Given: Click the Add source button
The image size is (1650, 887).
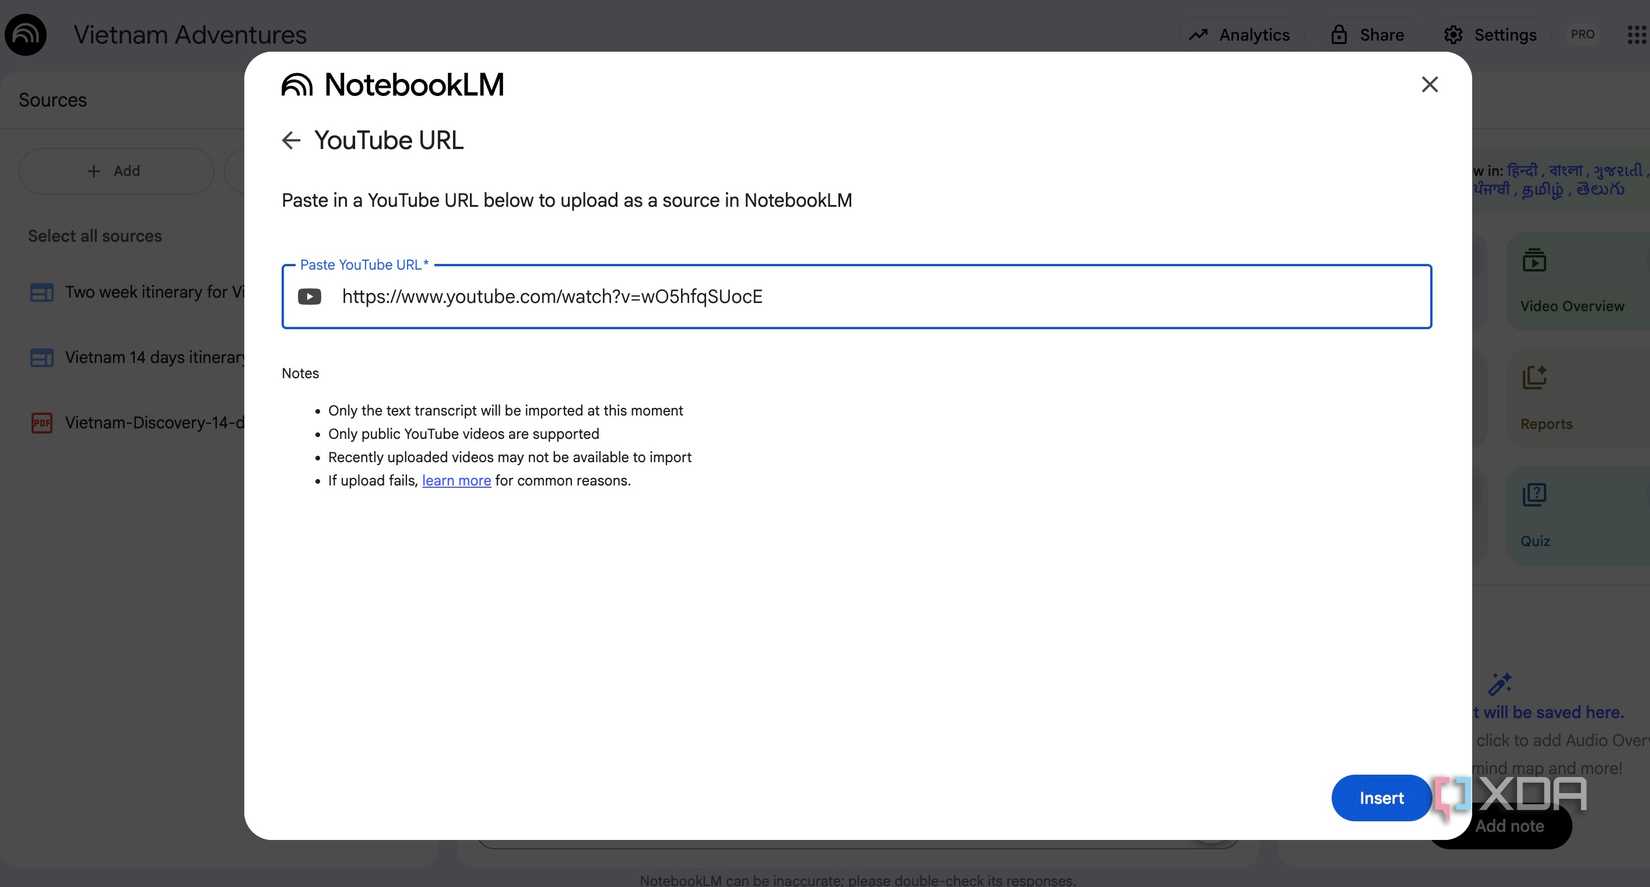Looking at the screenshot, I should point(116,171).
